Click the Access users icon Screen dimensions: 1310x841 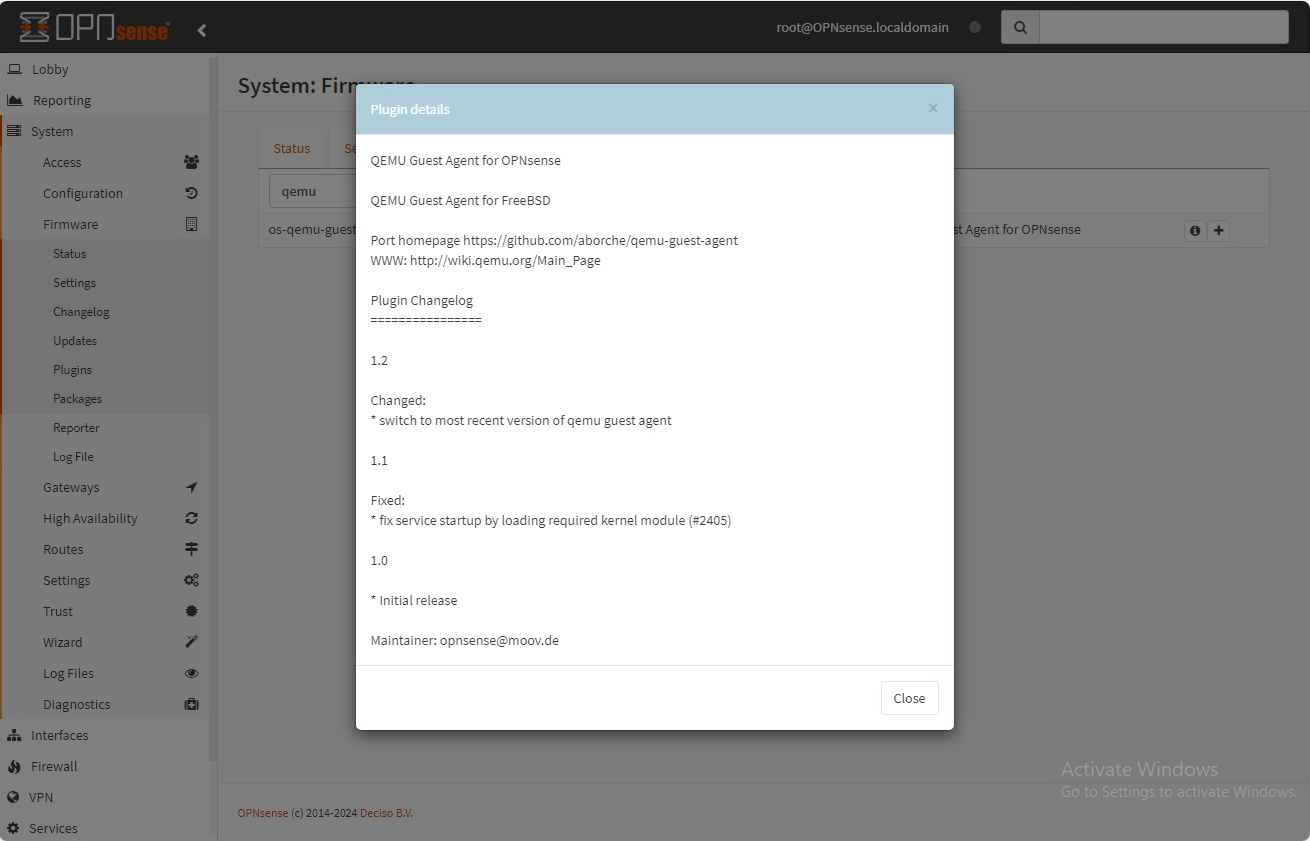click(x=191, y=162)
